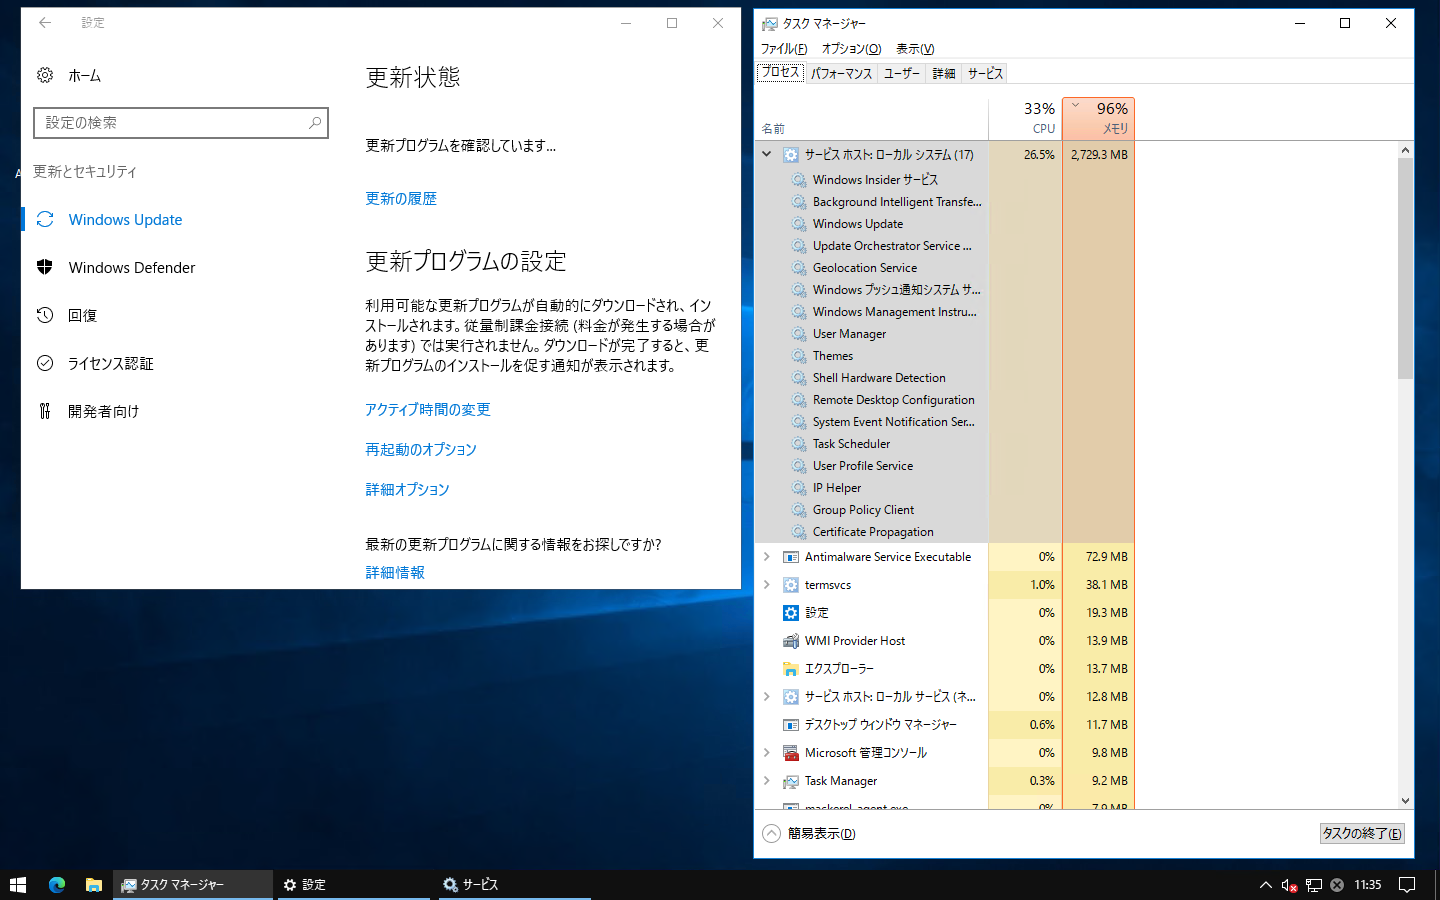Click the Task Manager process row icon

[791, 781]
